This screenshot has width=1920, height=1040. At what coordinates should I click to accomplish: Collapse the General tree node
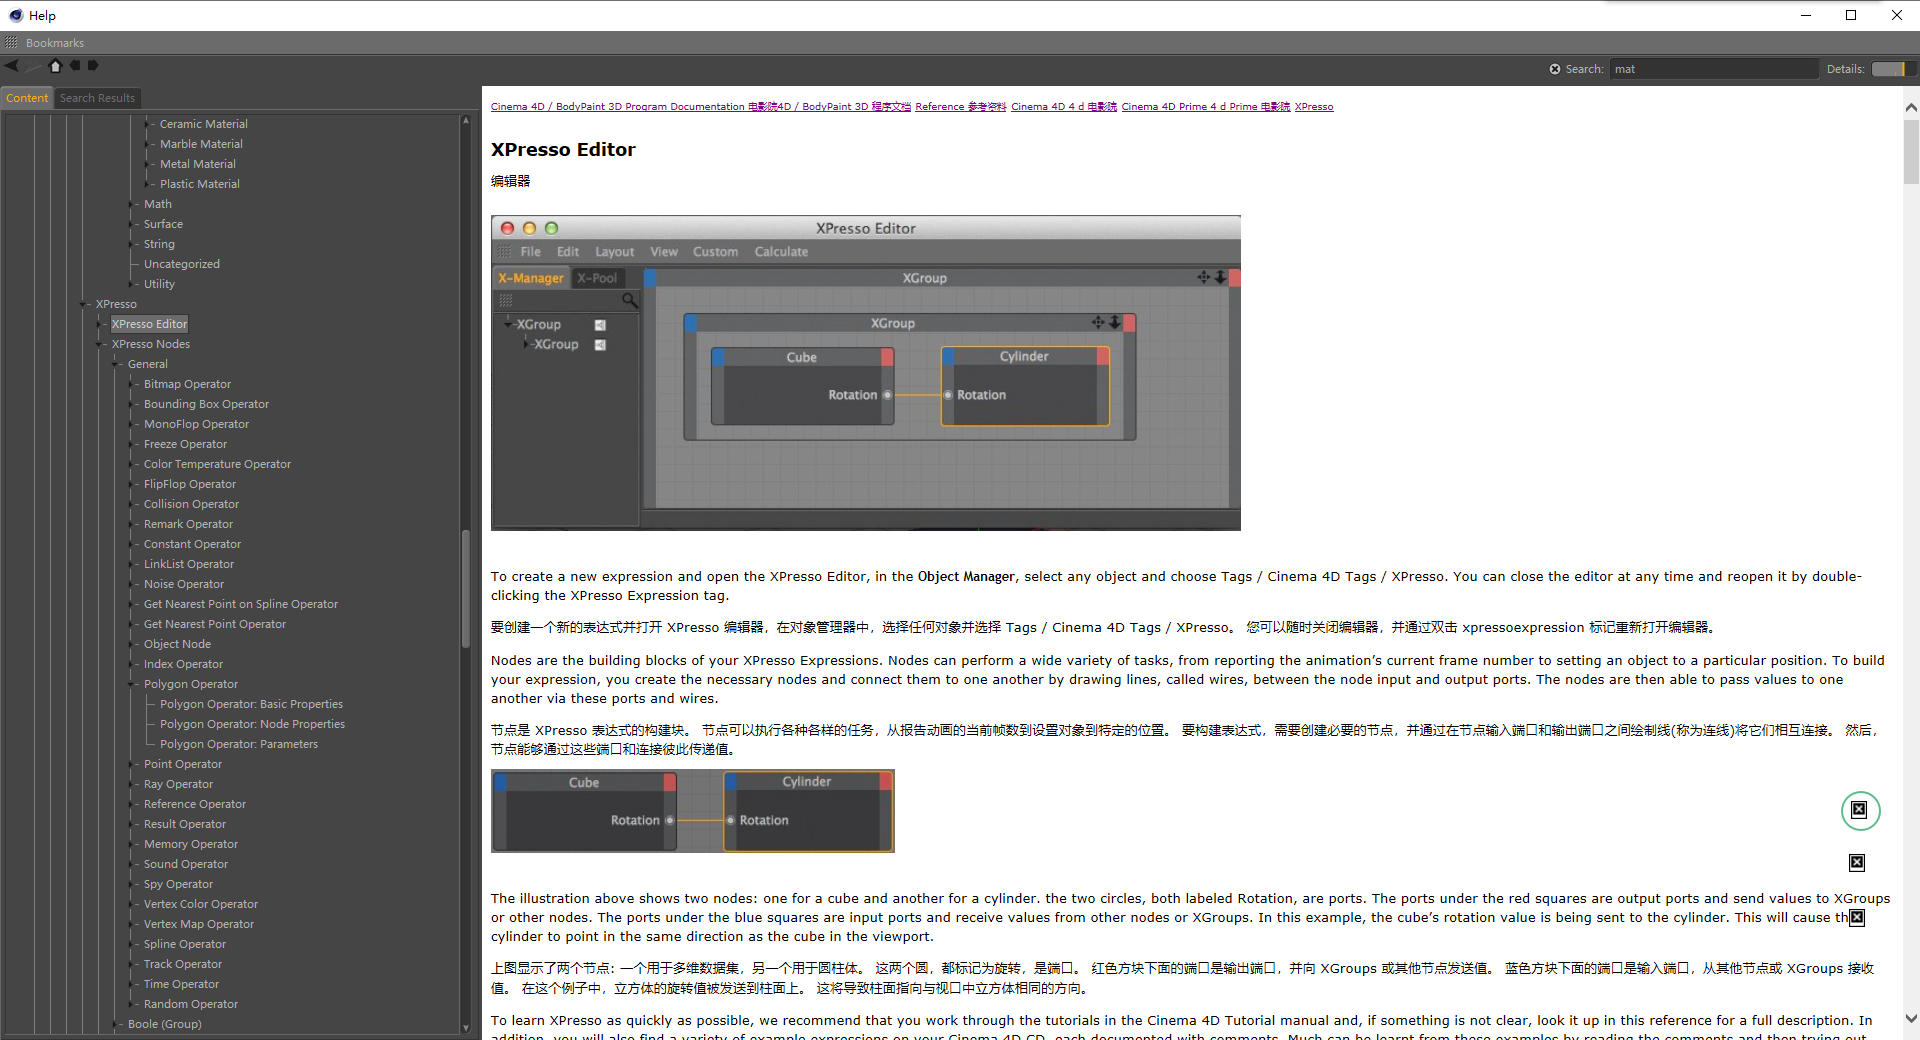coord(115,364)
